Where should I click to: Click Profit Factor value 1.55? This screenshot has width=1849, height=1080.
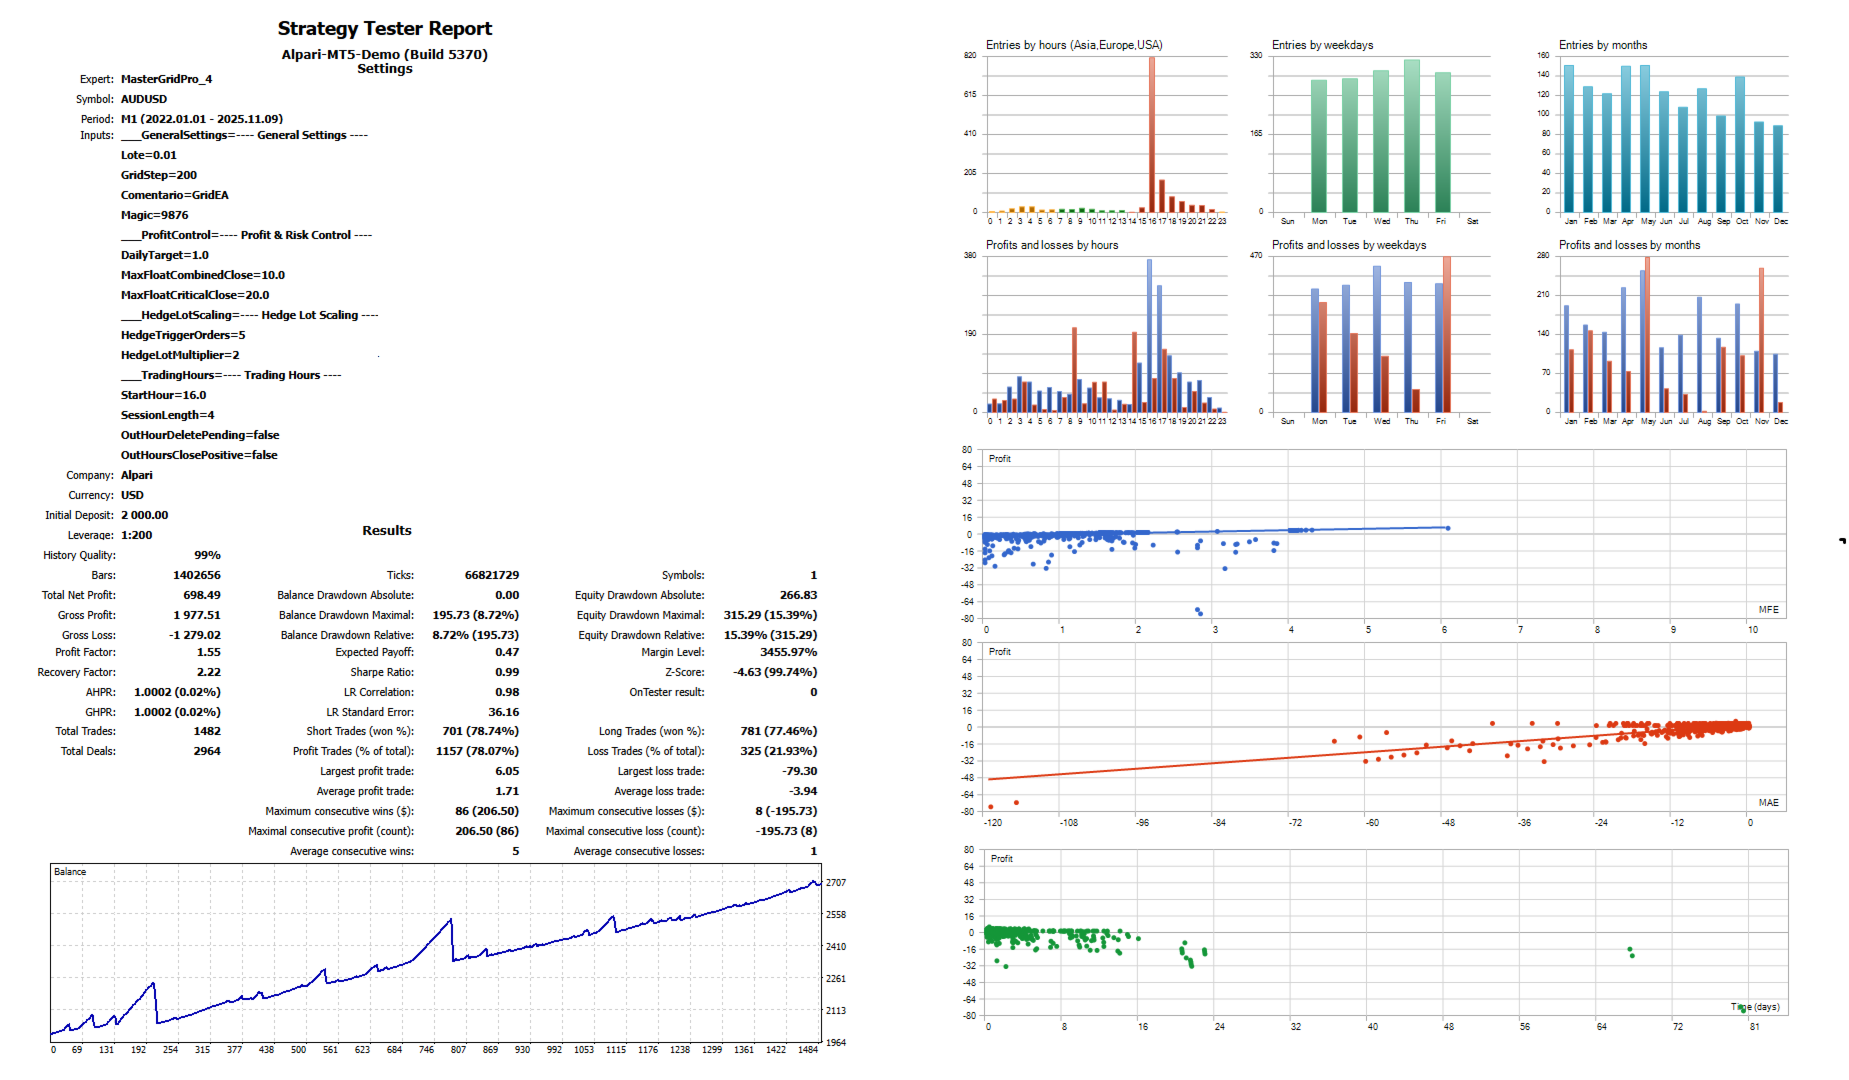(x=209, y=652)
